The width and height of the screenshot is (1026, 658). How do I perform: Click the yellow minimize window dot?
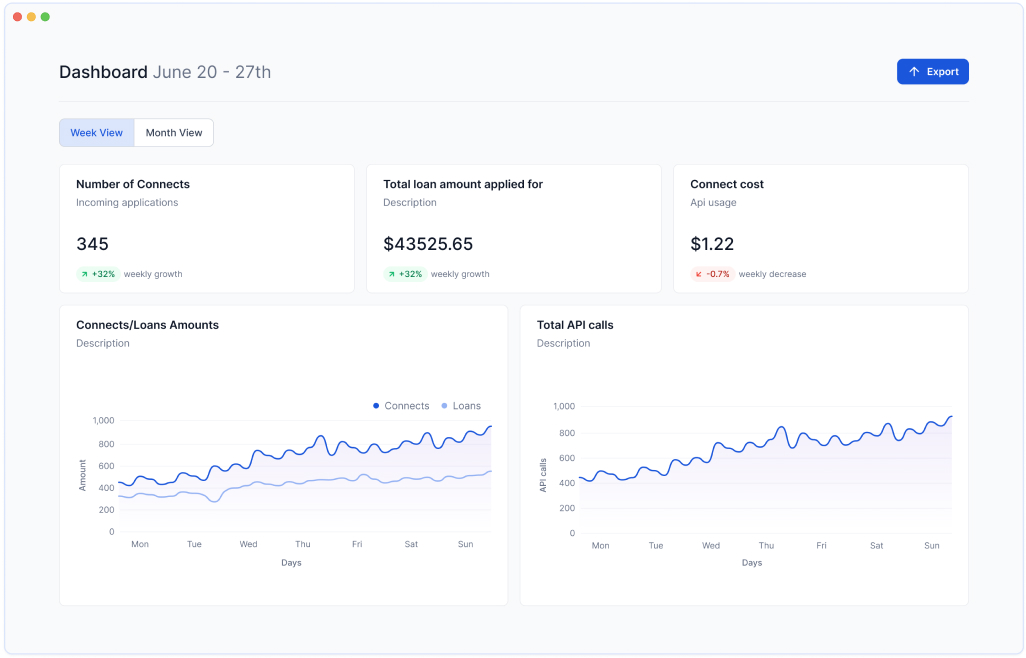tap(31, 17)
